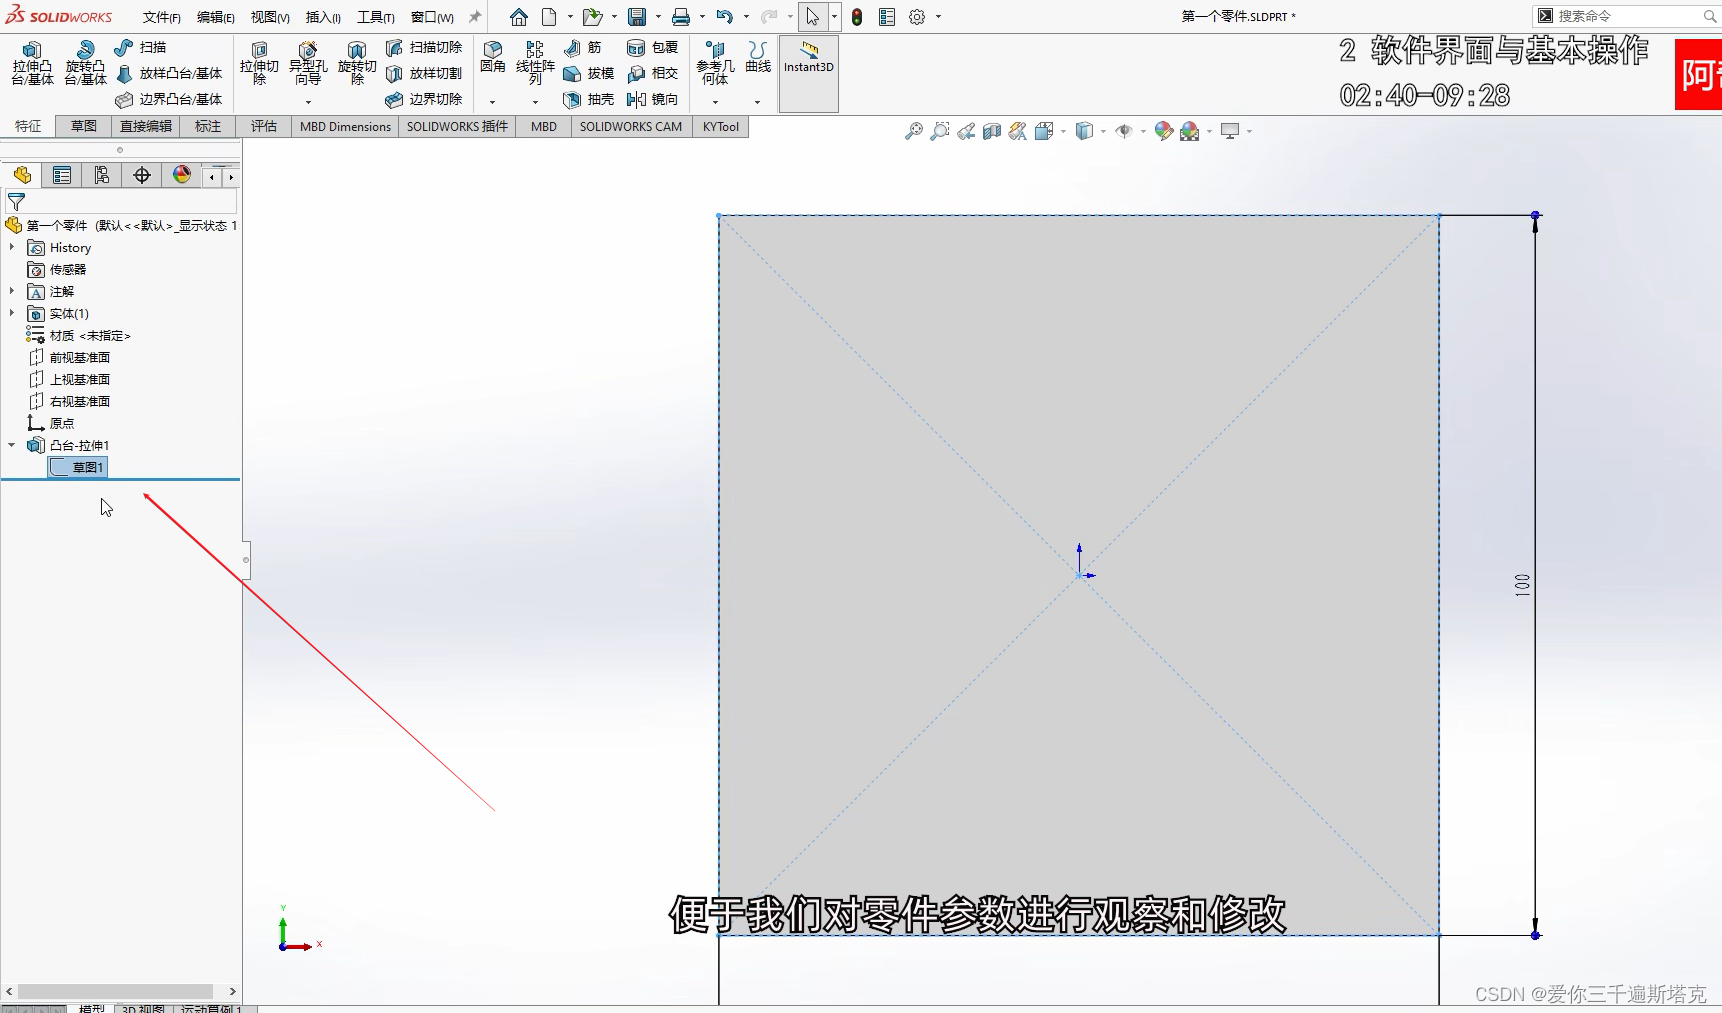This screenshot has width=1722, height=1013.
Task: Click the Section View icon
Action: click(992, 131)
